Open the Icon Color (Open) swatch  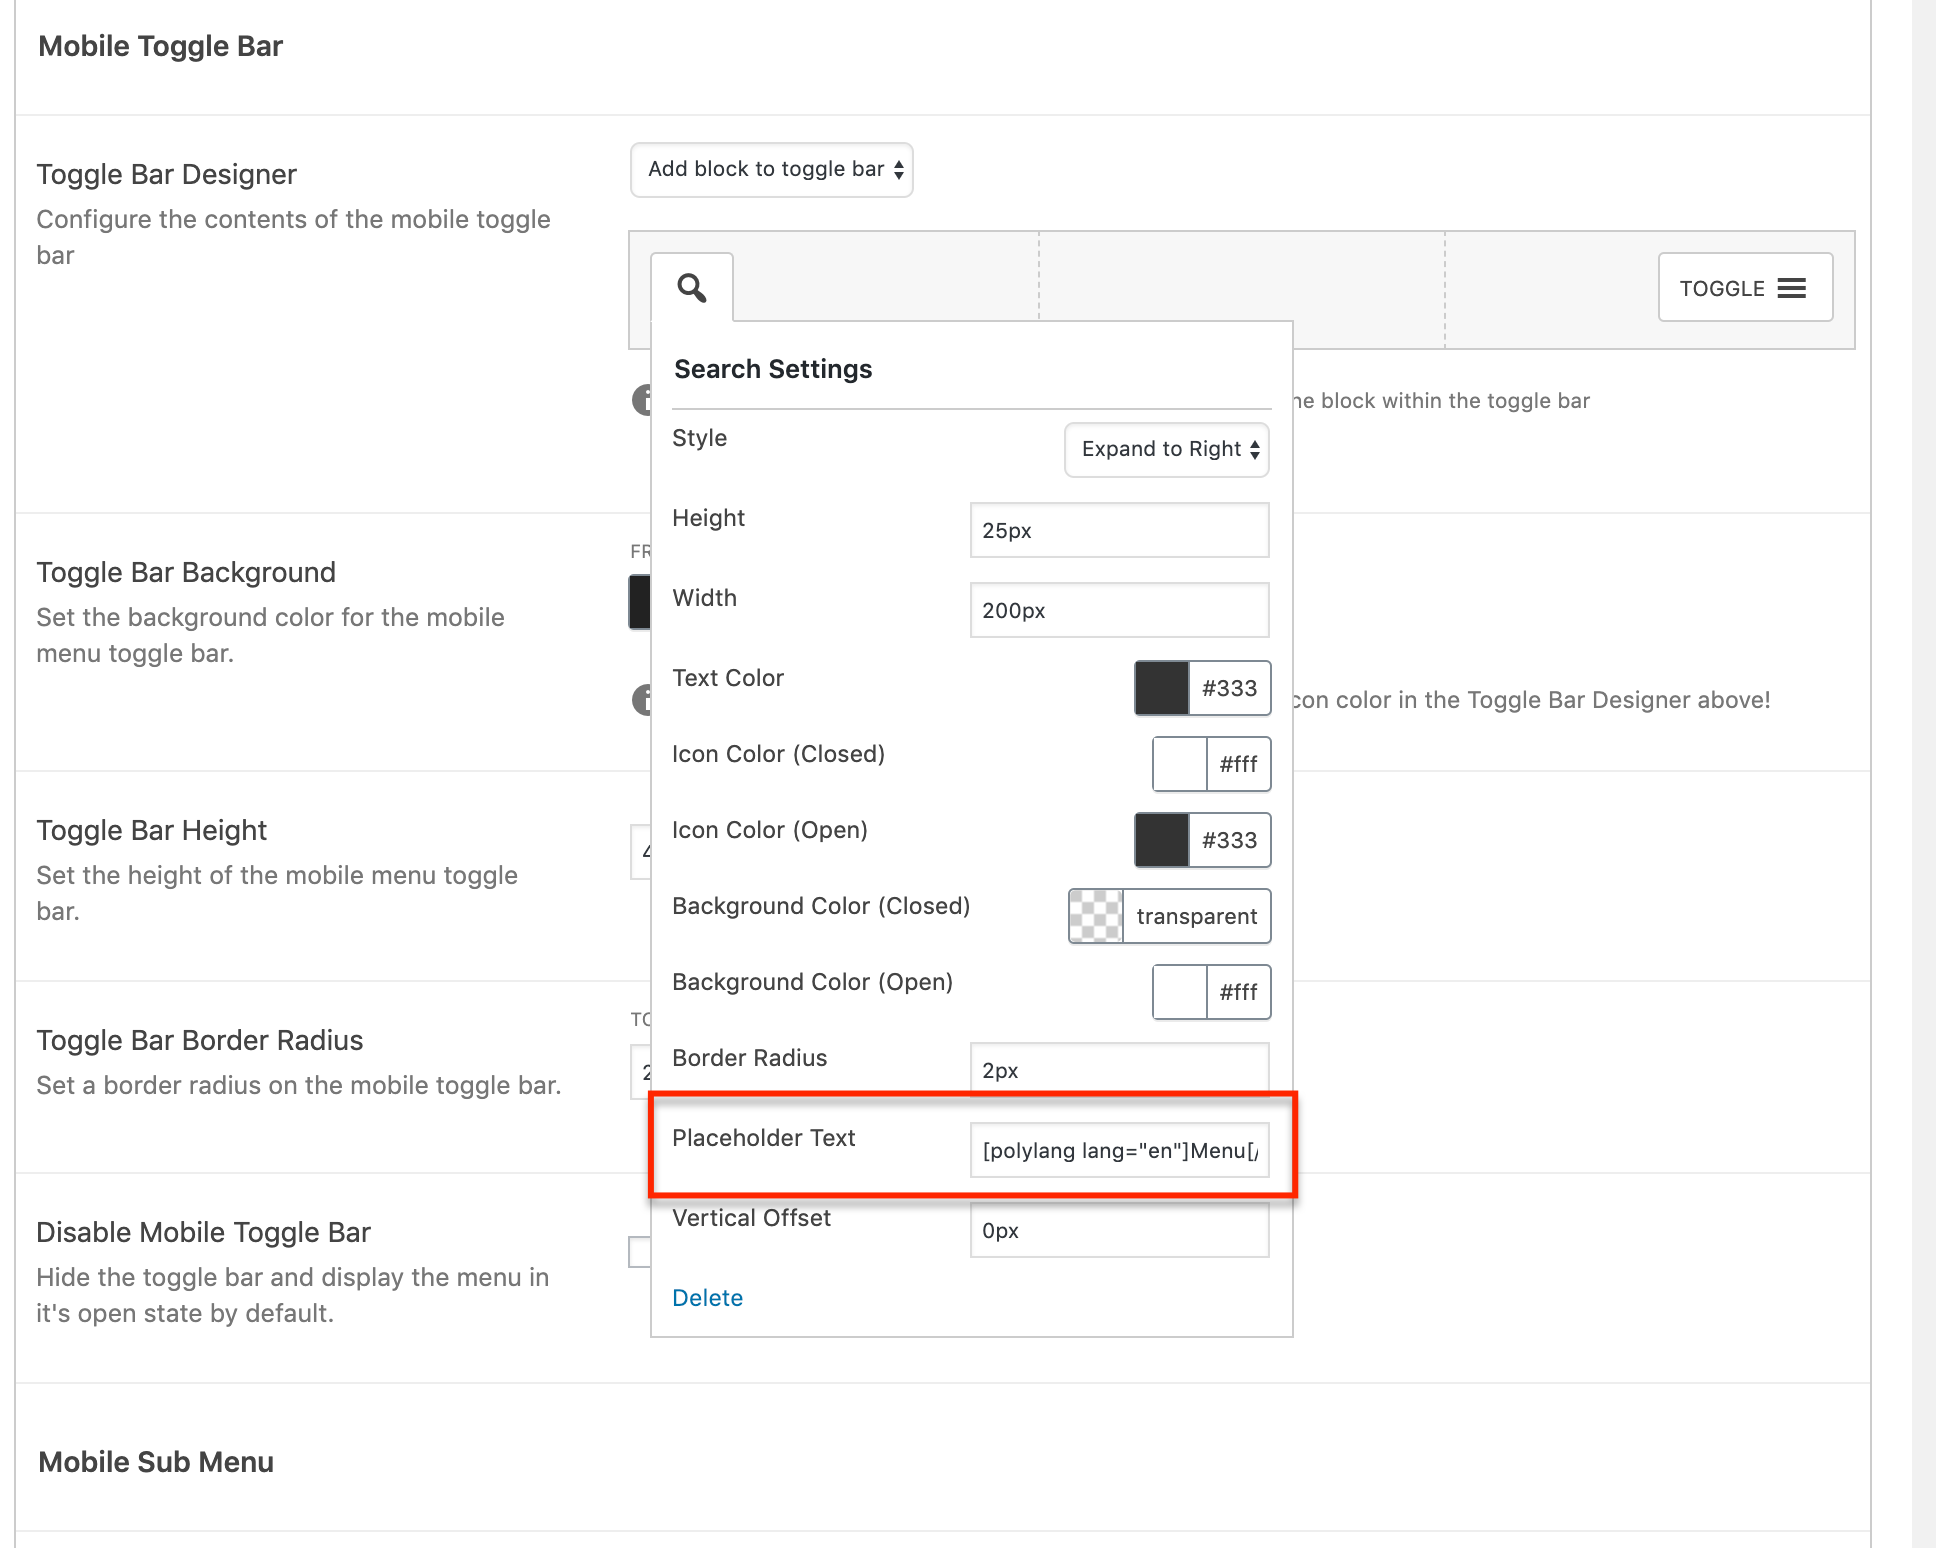coord(1162,840)
